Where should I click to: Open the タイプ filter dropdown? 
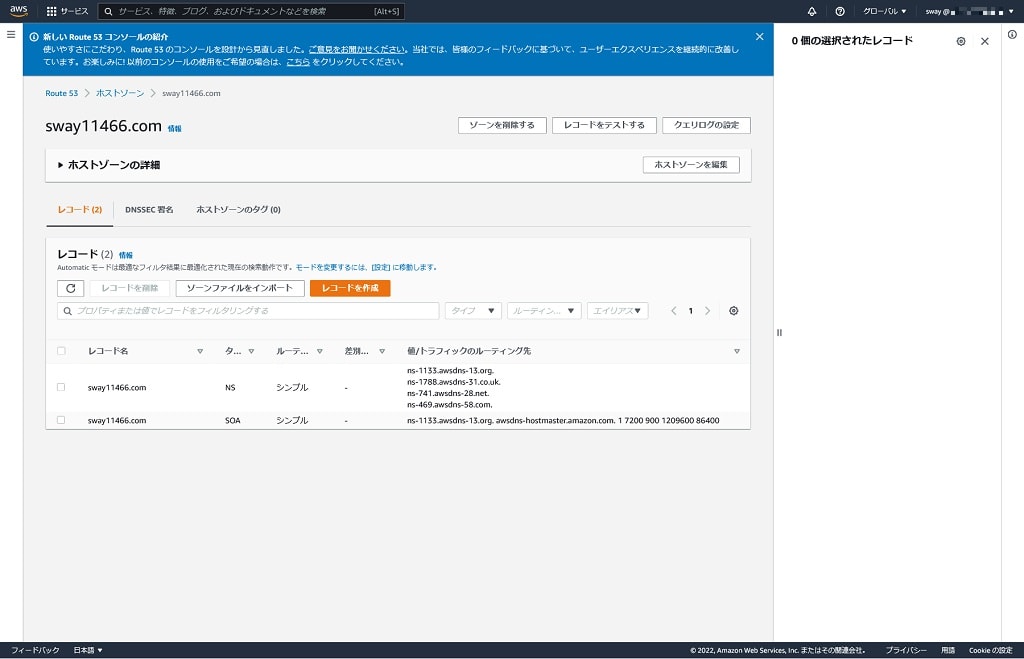tap(473, 311)
